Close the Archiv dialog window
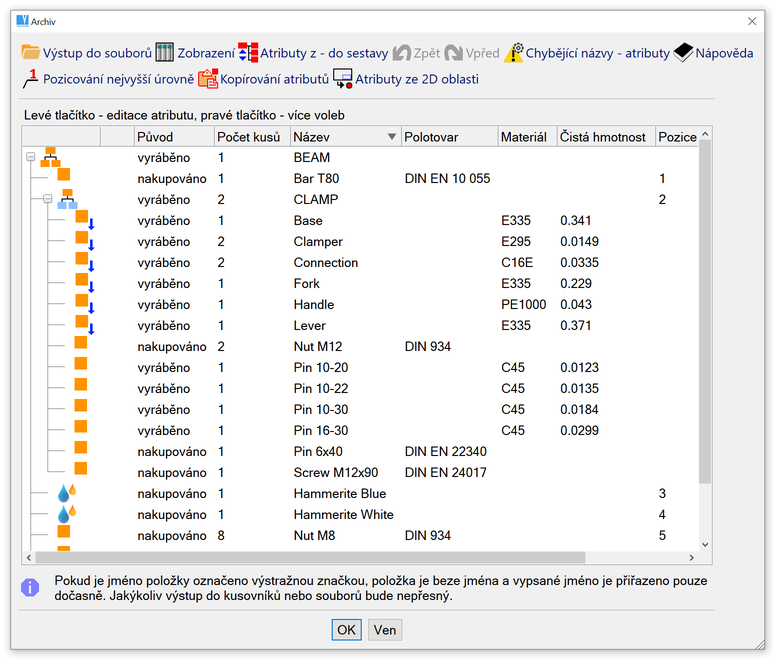The width and height of the screenshot is (776, 659). point(752,20)
